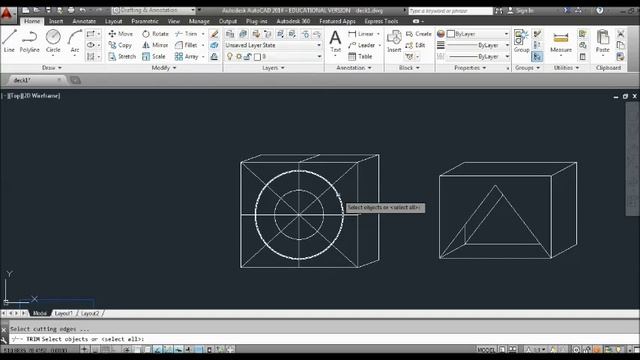Select the Line tool
The image size is (640, 360).
click(9, 41)
